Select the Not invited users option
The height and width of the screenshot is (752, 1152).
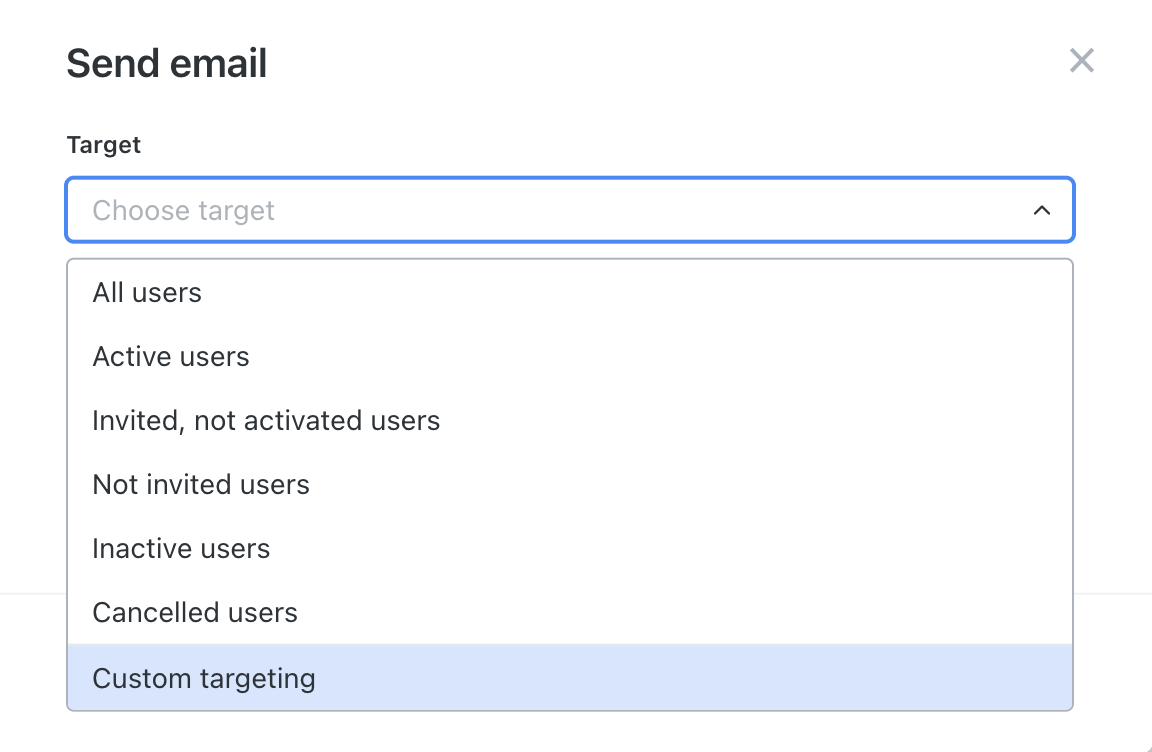570,484
